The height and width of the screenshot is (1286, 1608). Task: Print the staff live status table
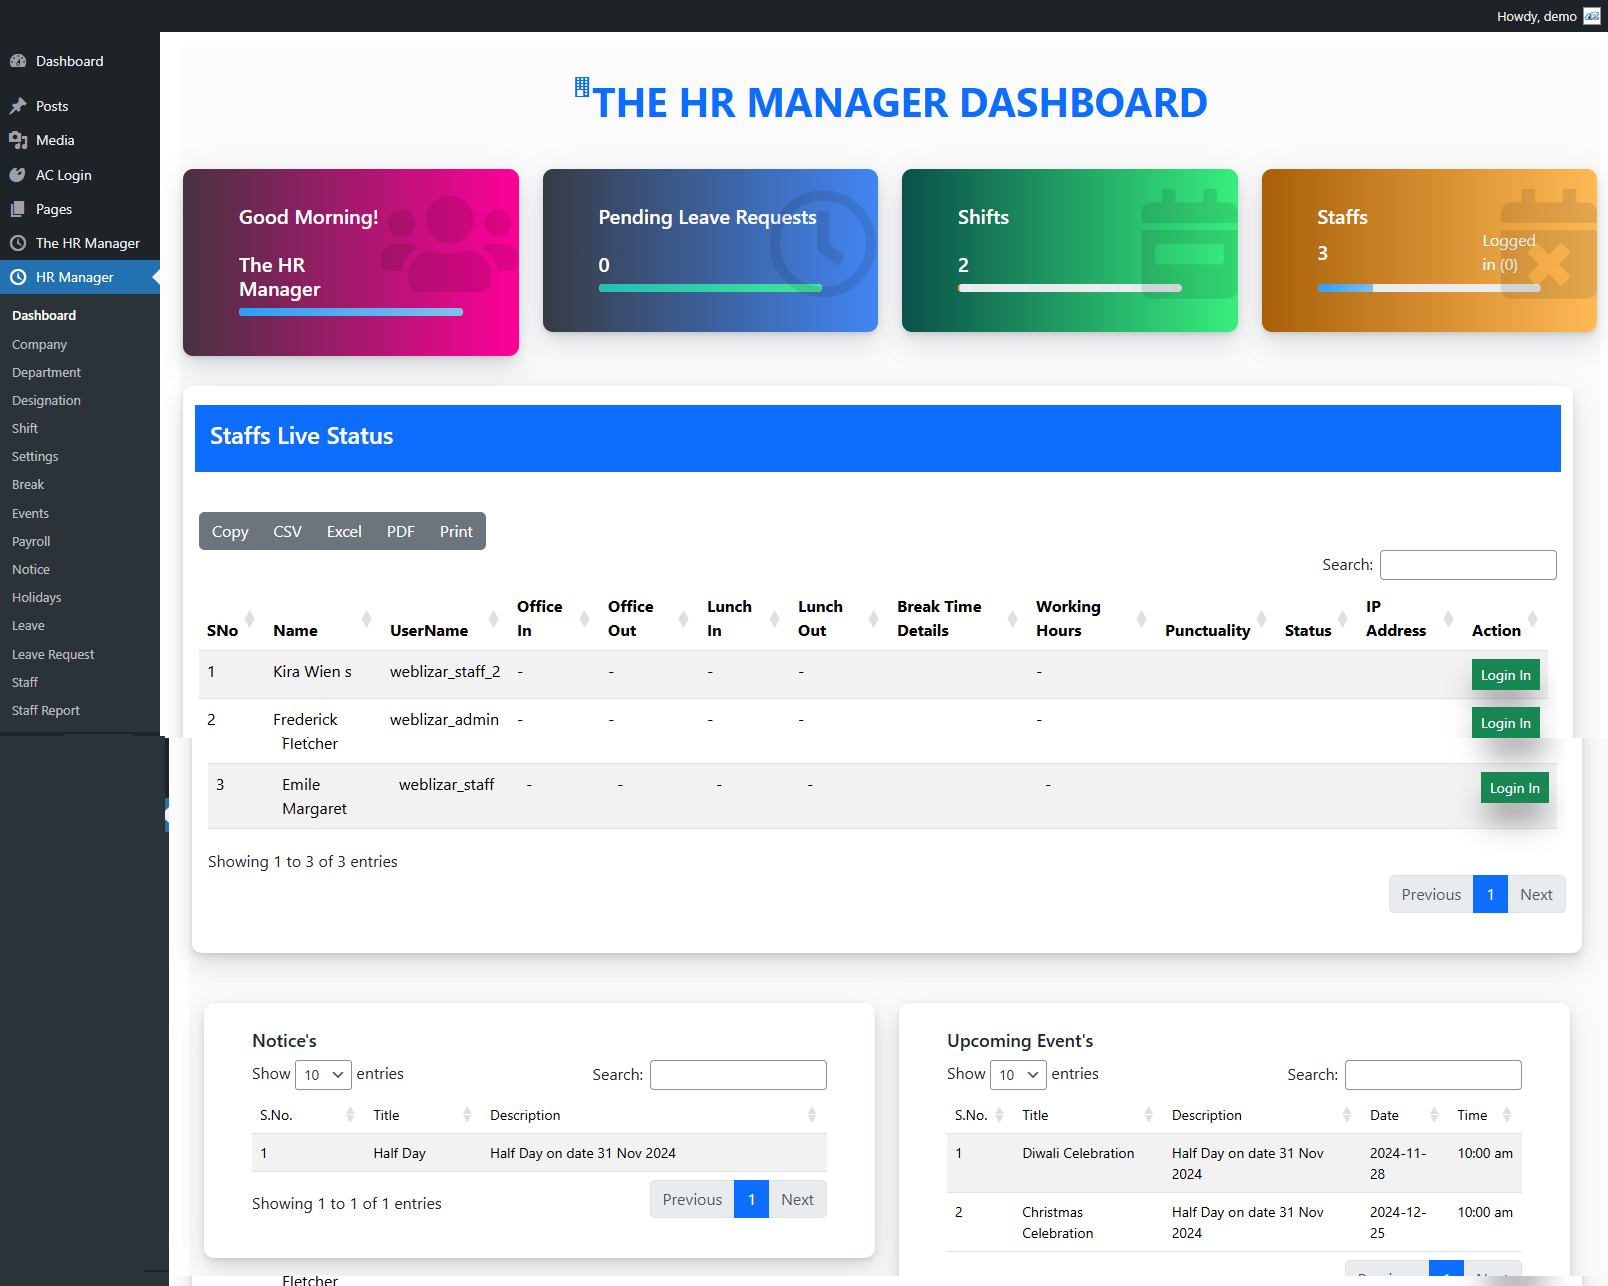[456, 532]
